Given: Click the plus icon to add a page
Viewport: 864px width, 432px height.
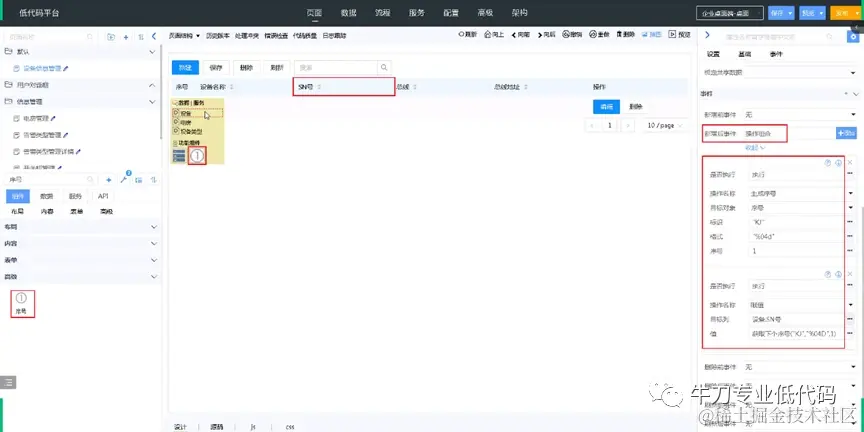Looking at the screenshot, I should coord(126,37).
